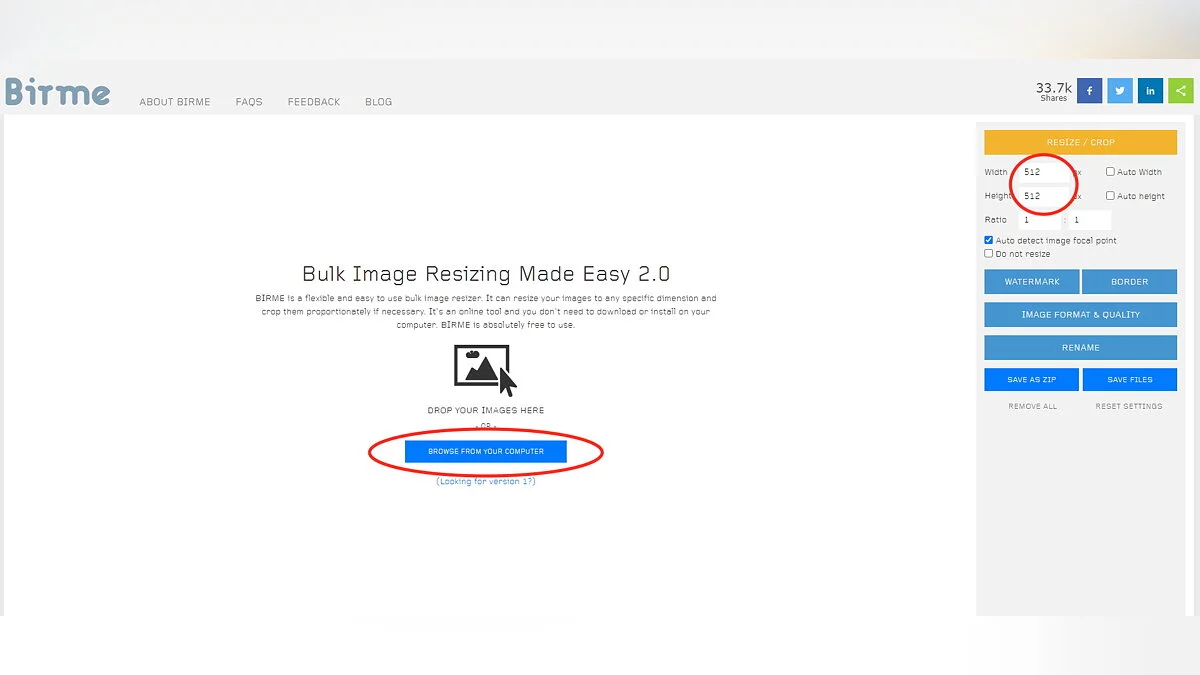Click the 33.7k Shares counter

coord(1053,92)
